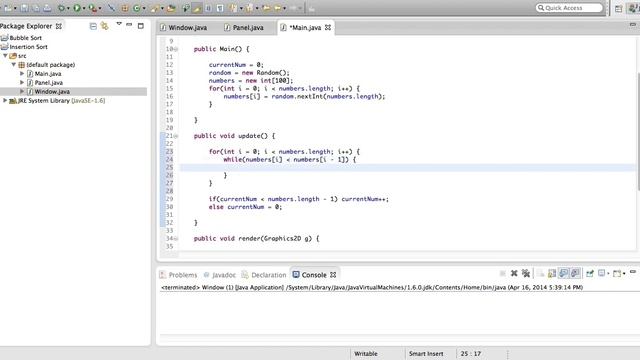Close the Console view tab
This screenshot has width=640, height=360.
coord(333,275)
